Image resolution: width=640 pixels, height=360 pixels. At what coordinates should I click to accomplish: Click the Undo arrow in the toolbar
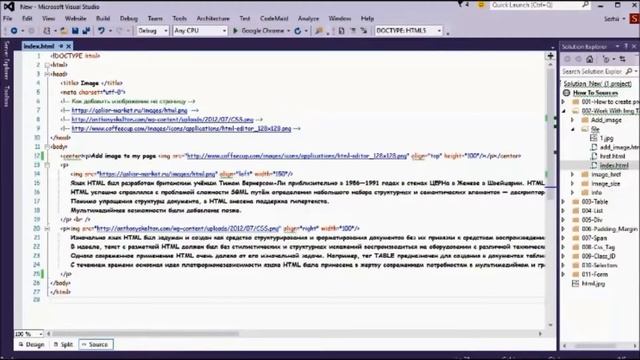click(101, 31)
